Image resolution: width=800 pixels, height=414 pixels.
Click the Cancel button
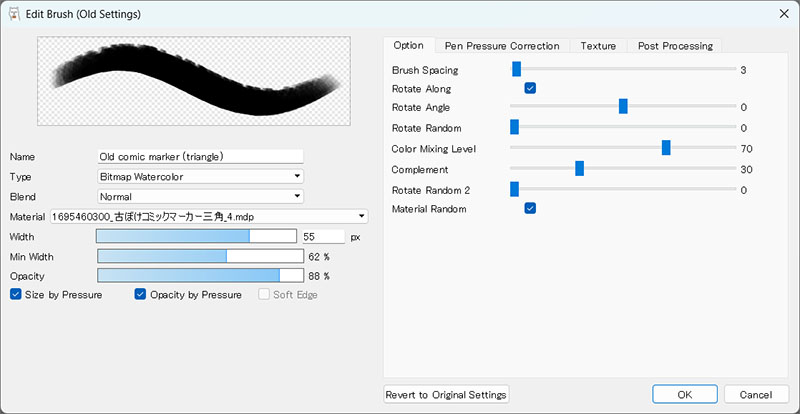756,395
